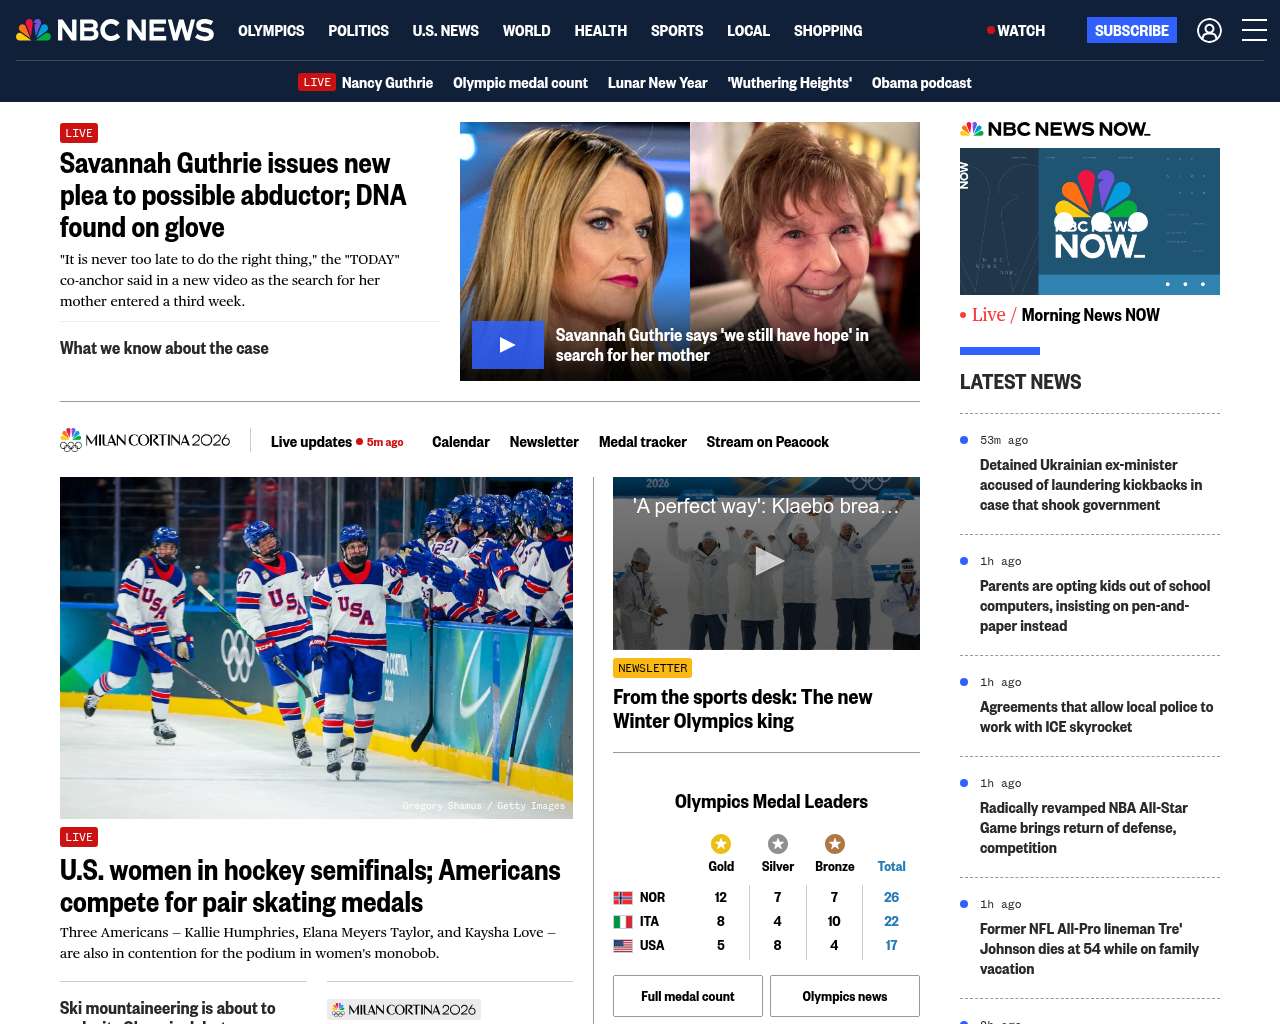The width and height of the screenshot is (1280, 1024).
Task: Open the user account profile icon
Action: click(x=1209, y=31)
